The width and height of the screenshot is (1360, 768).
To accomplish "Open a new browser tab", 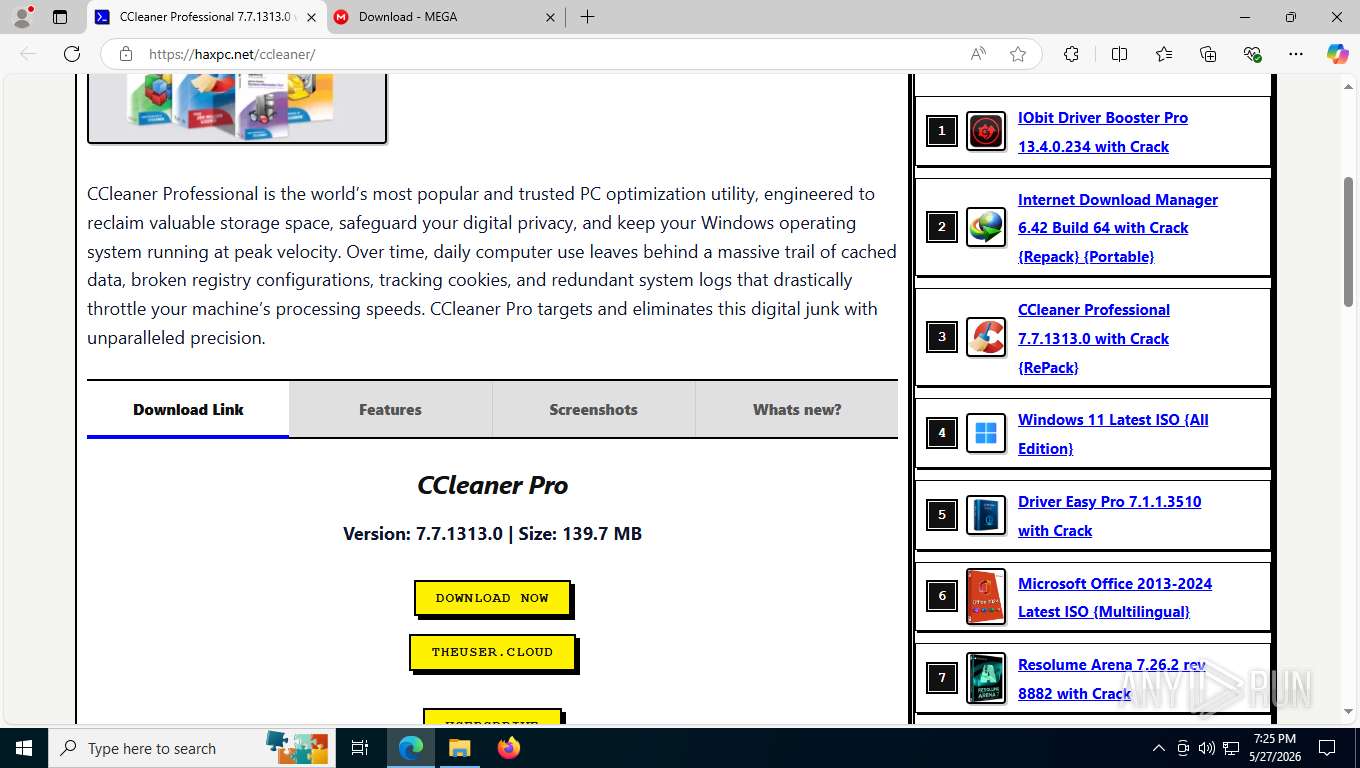I will pyautogui.click(x=587, y=17).
